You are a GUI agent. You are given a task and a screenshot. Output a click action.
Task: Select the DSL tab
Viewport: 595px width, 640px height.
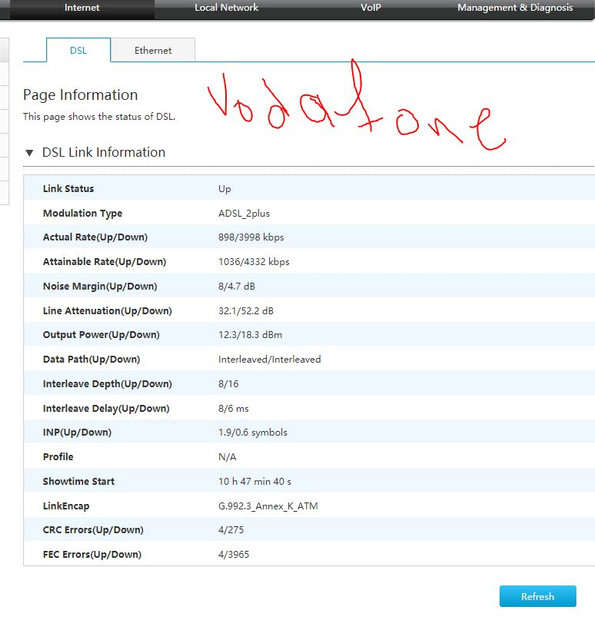[x=78, y=50]
